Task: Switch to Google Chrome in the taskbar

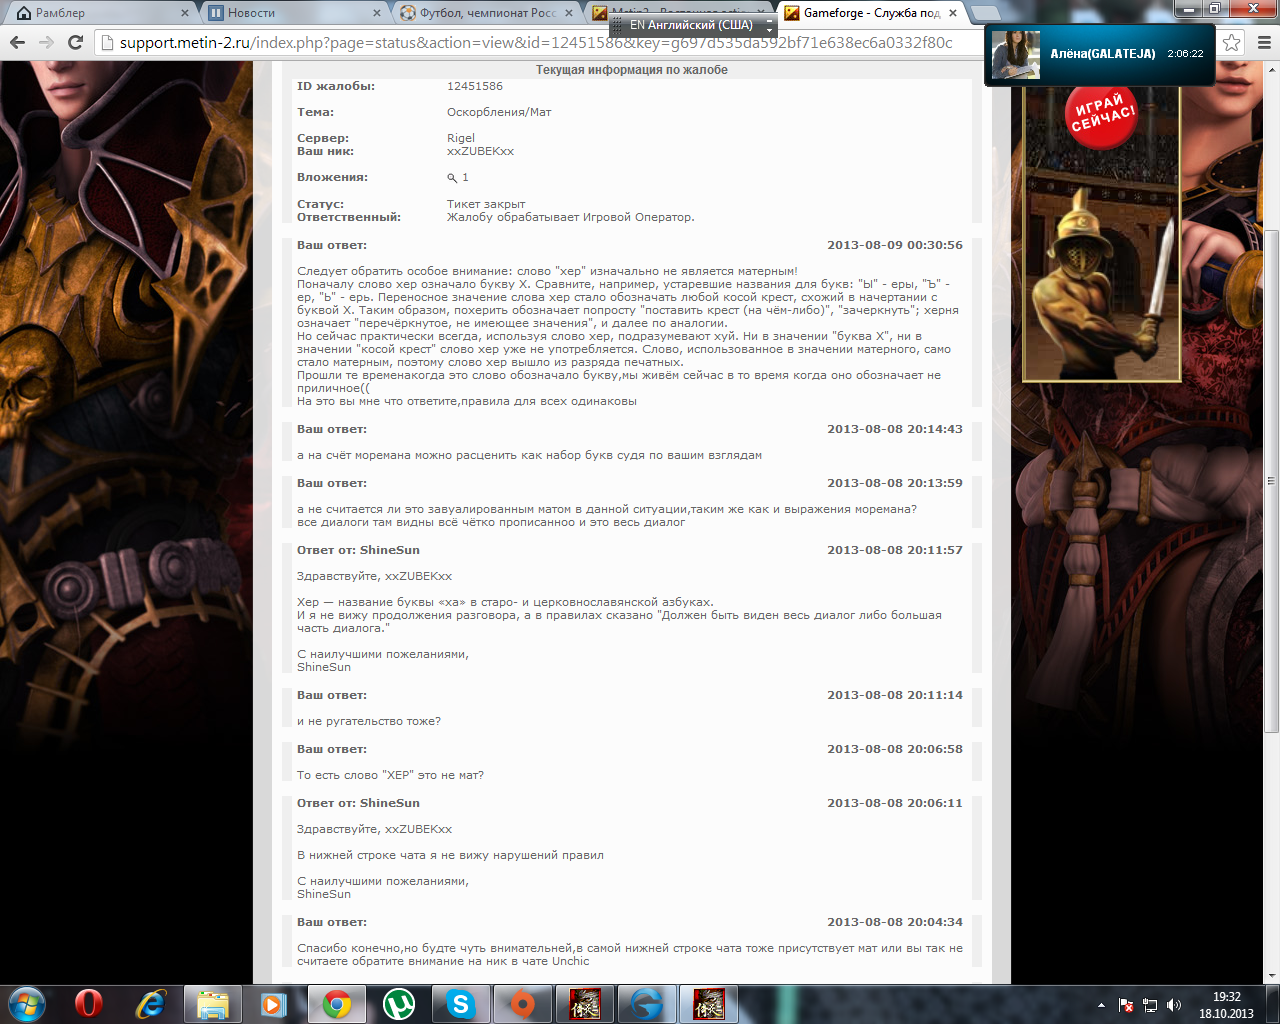Action: tap(336, 1004)
